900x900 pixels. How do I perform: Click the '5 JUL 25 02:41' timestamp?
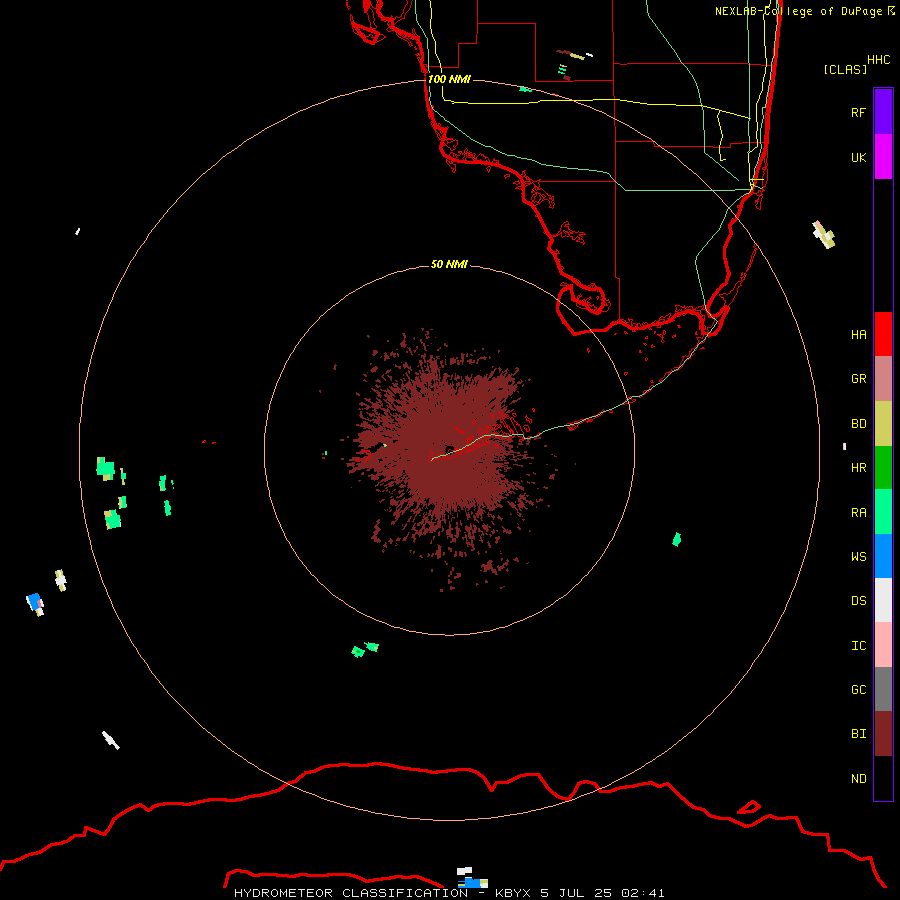click(602, 893)
